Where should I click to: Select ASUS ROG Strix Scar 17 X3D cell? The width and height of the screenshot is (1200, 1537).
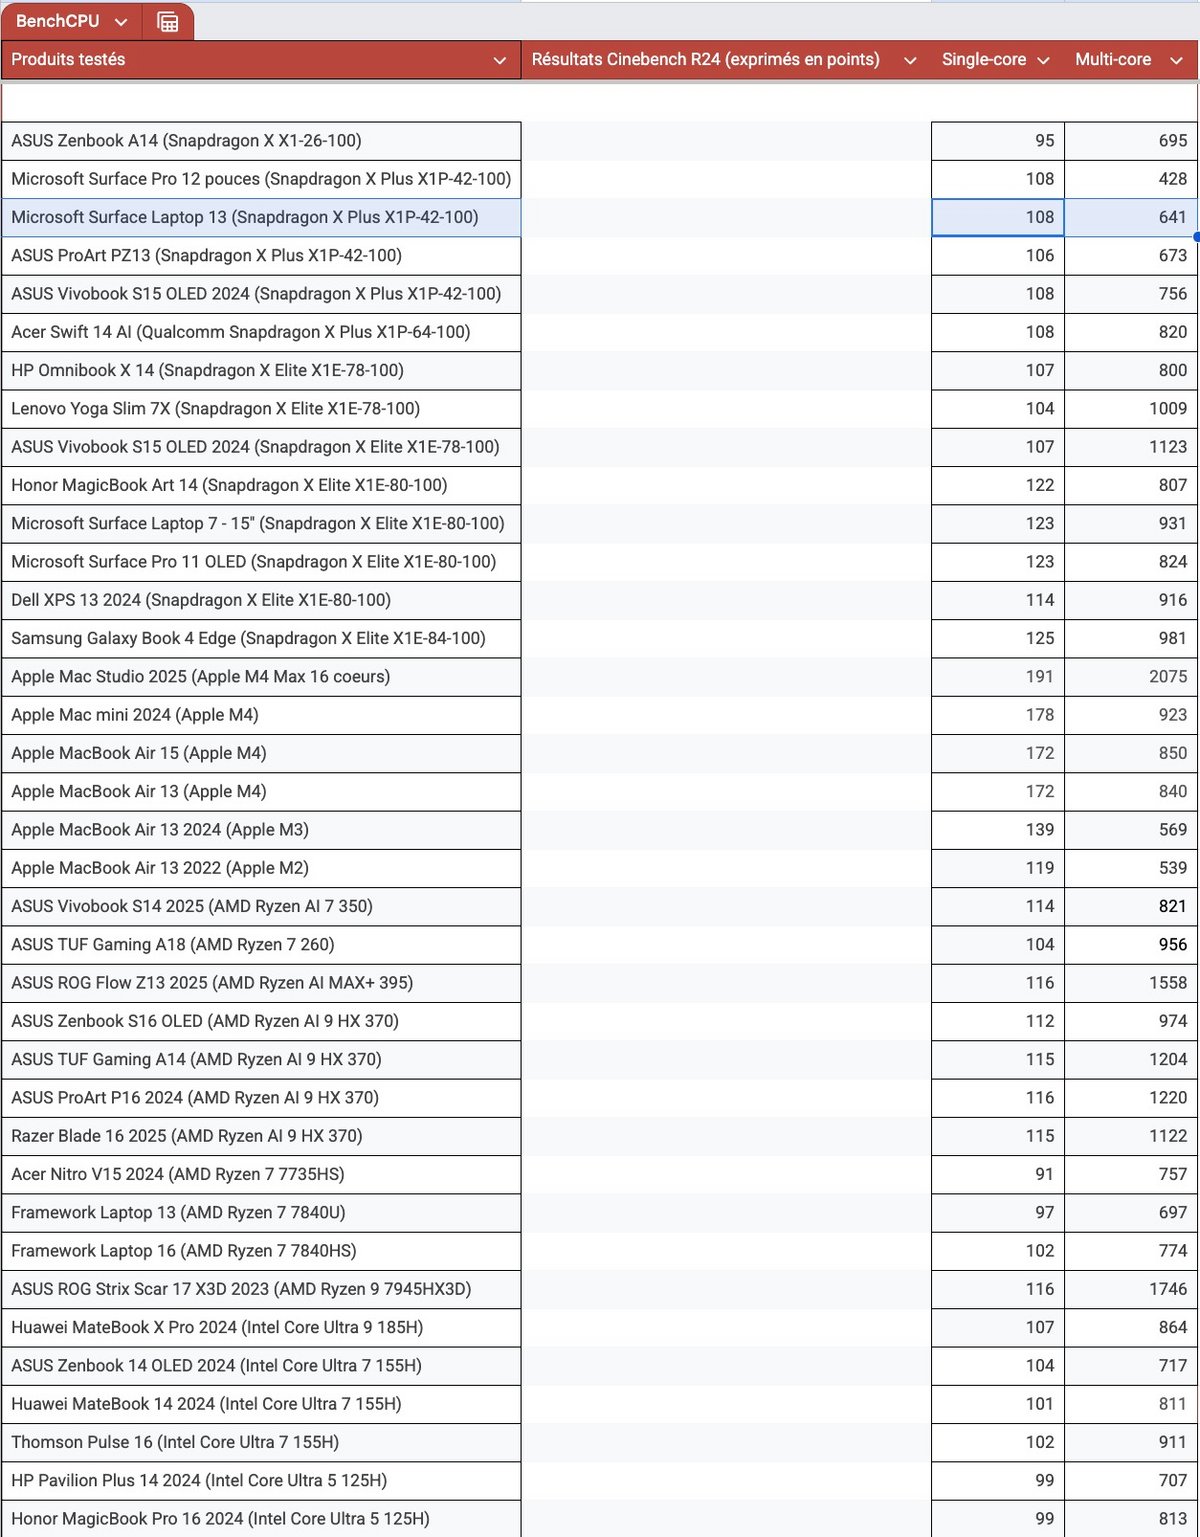tap(261, 1289)
